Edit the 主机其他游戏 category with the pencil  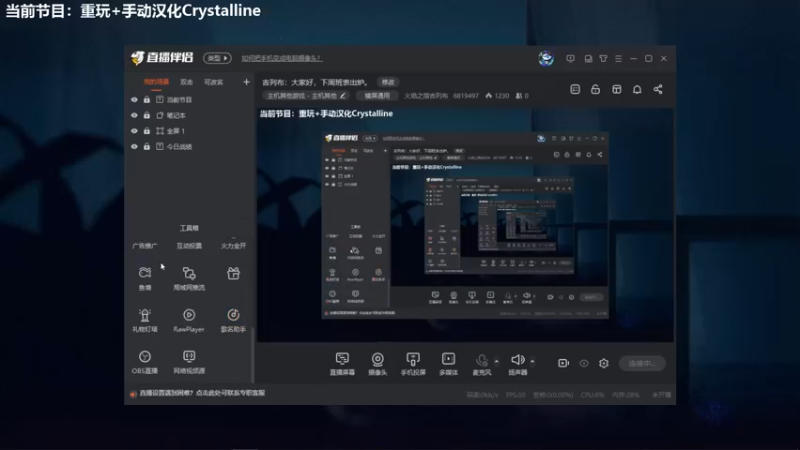[343, 95]
